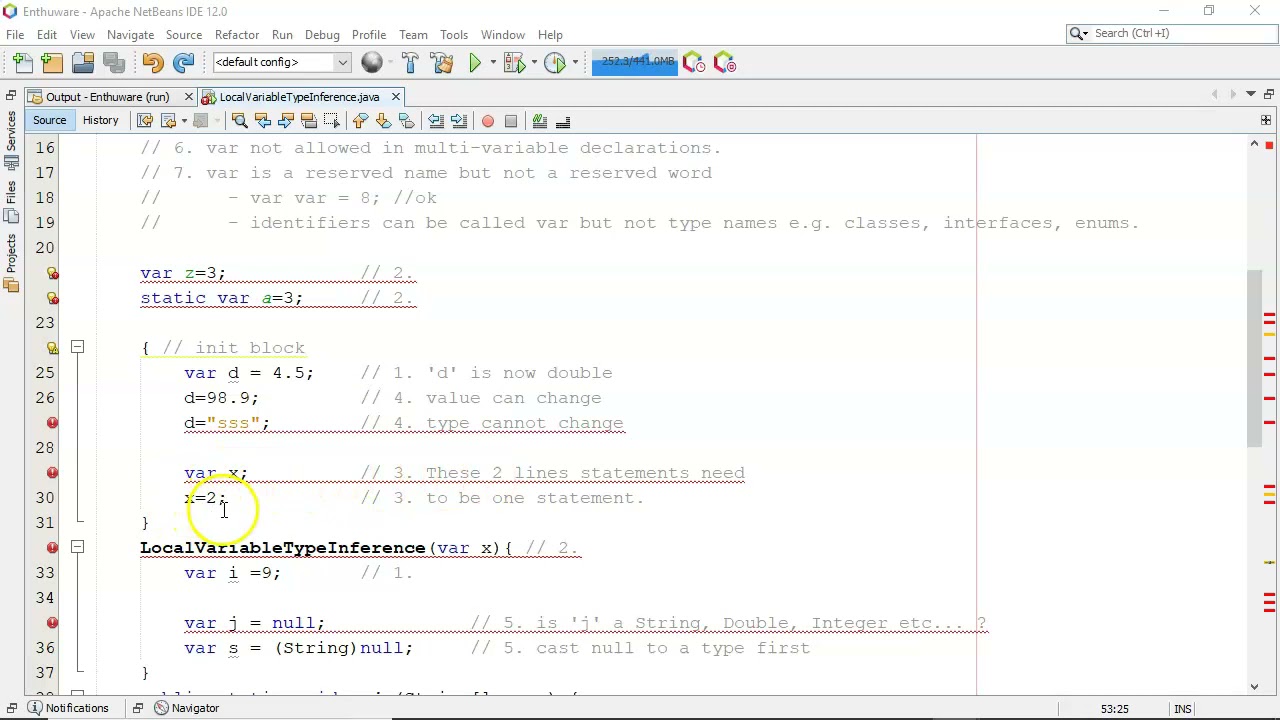The height and width of the screenshot is (720, 1280).
Task: Collapse the LocalVariableTypeInference constructor fold
Action: click(x=77, y=547)
